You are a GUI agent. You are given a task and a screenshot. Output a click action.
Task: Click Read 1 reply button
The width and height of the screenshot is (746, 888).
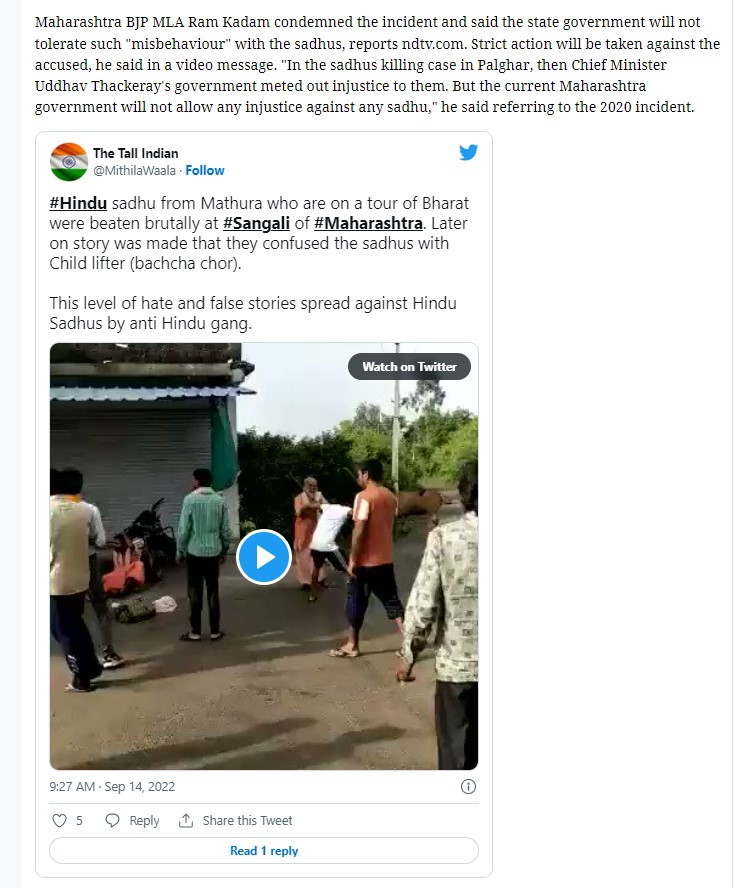264,851
